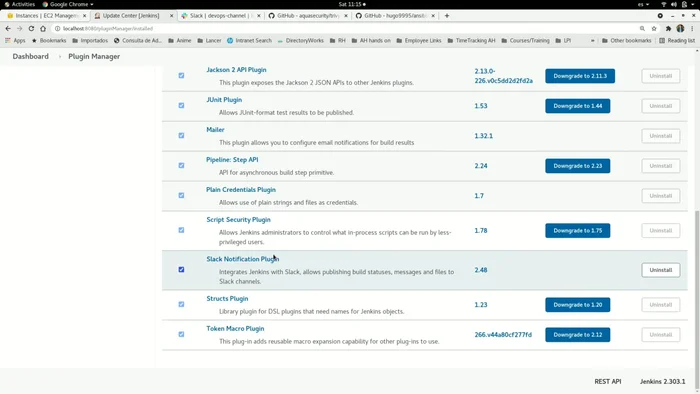700x394 pixels.
Task: Open the TimeTracking AH bookmark folder
Action: (471, 41)
